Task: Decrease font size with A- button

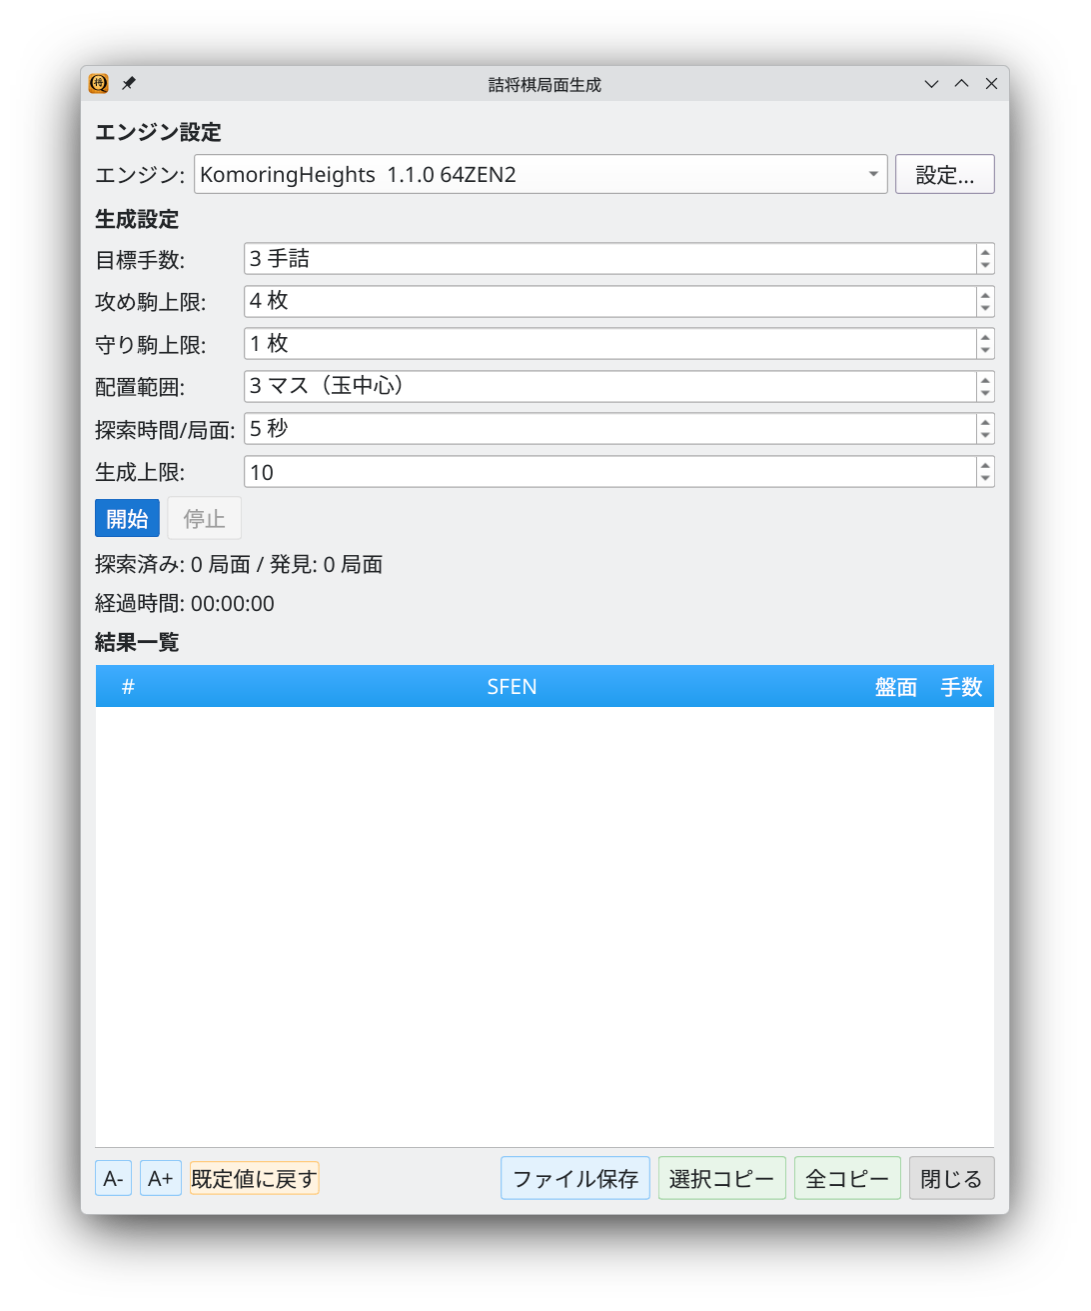Action: (x=113, y=1179)
